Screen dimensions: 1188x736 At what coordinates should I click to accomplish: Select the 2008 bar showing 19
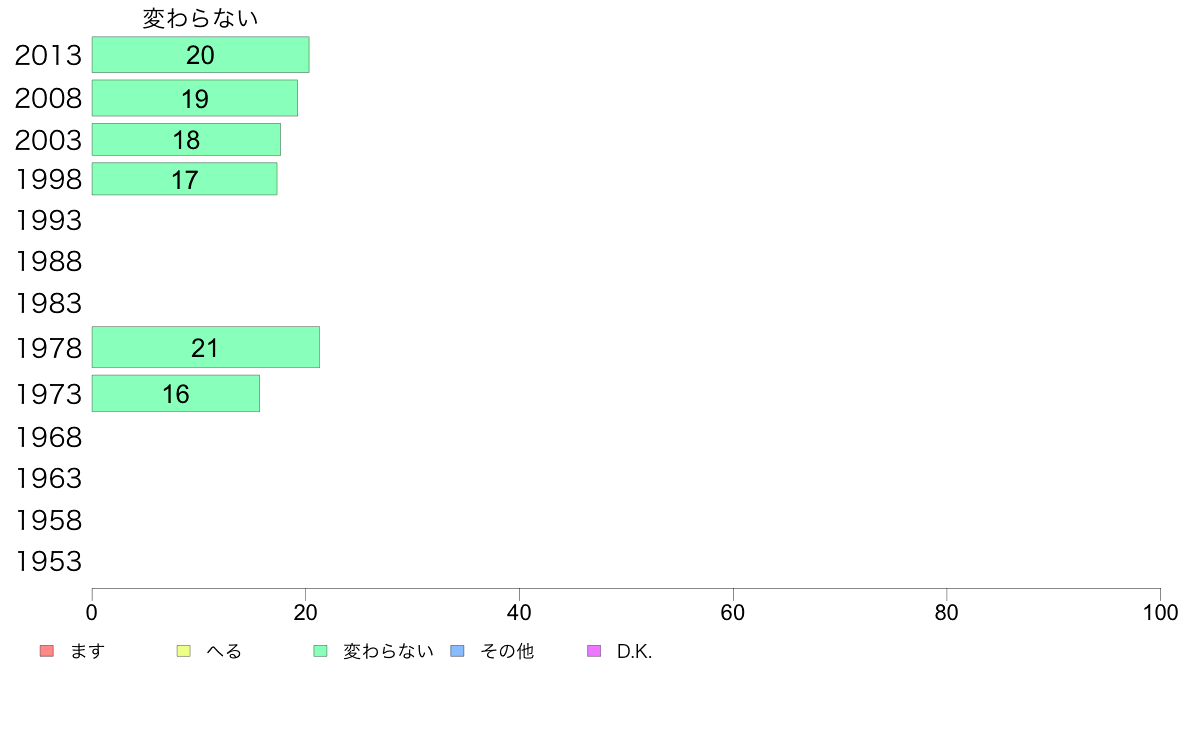[x=195, y=98]
